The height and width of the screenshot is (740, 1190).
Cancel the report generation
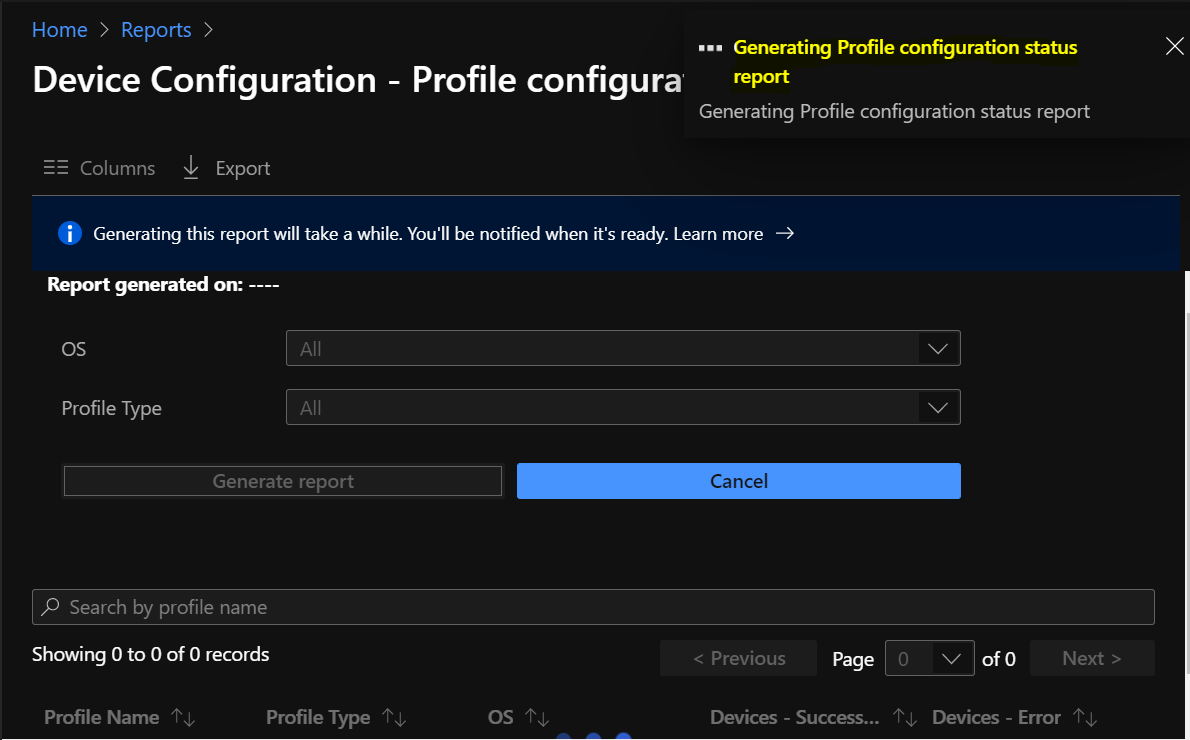(x=738, y=481)
